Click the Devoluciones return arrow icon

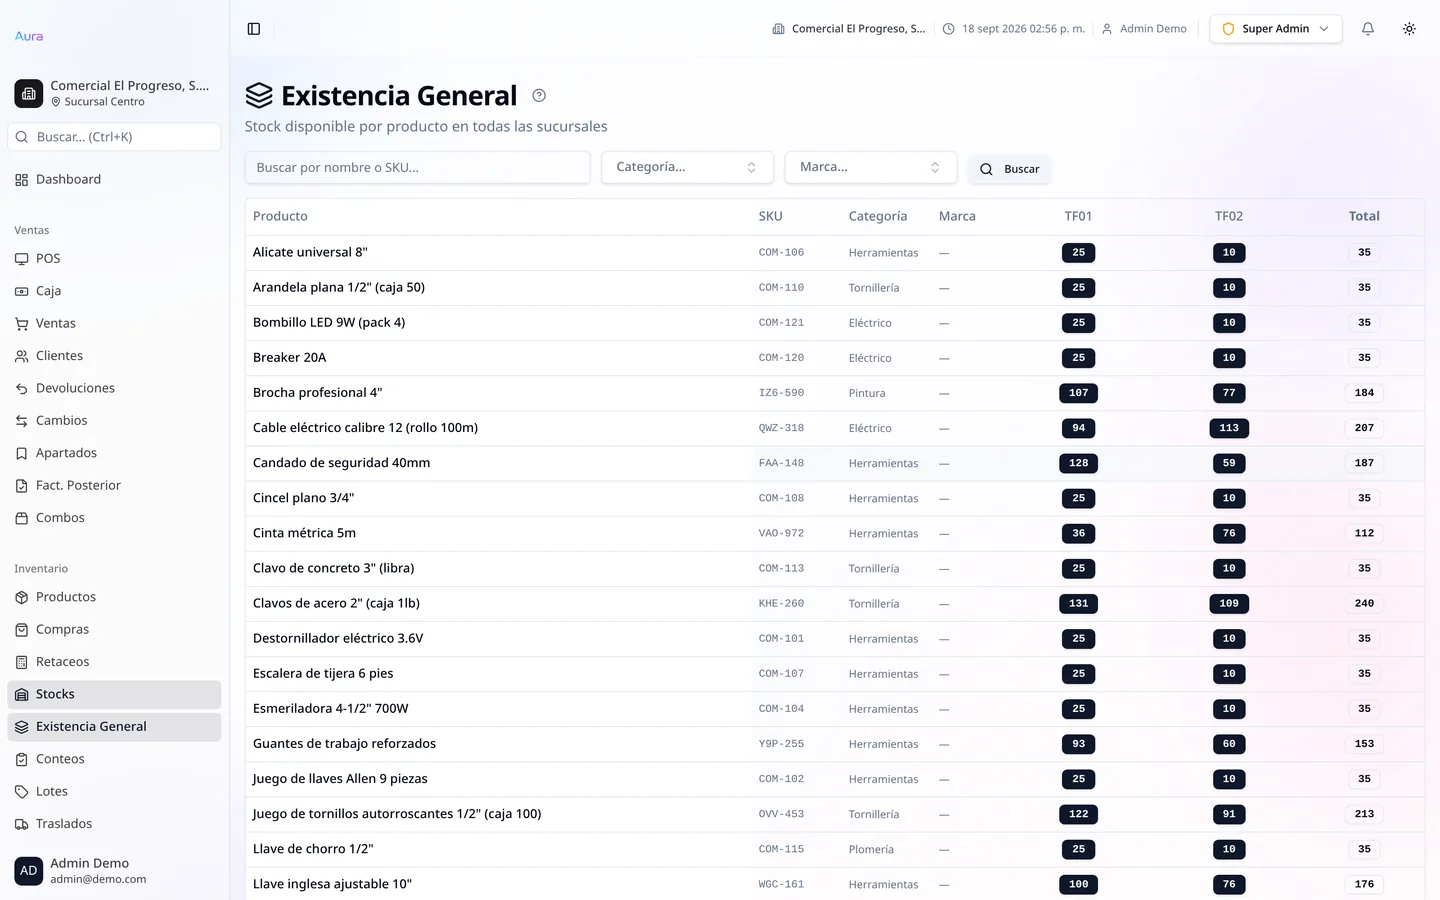pos(22,389)
